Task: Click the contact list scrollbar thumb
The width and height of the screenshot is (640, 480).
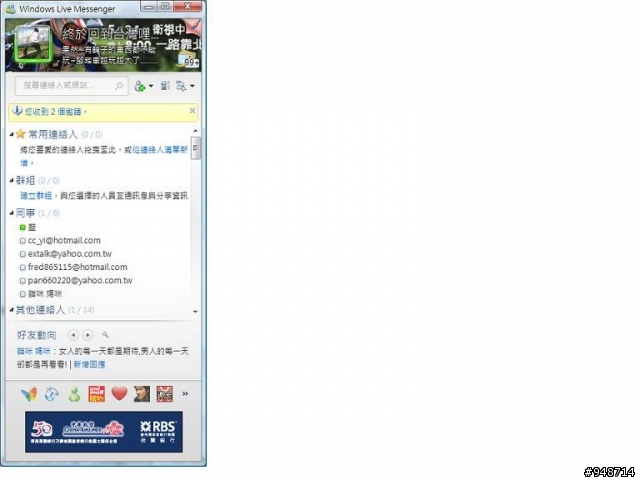Action: [196, 148]
